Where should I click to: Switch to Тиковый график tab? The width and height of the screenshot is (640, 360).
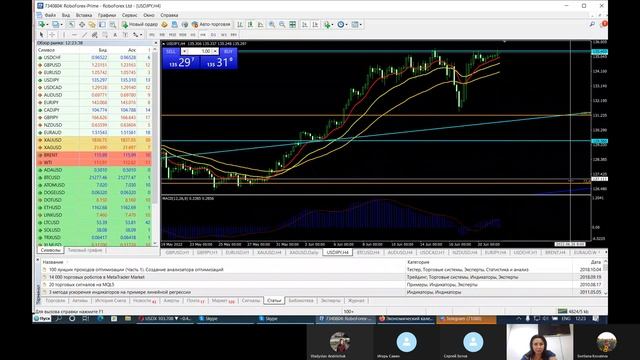[x=85, y=250]
